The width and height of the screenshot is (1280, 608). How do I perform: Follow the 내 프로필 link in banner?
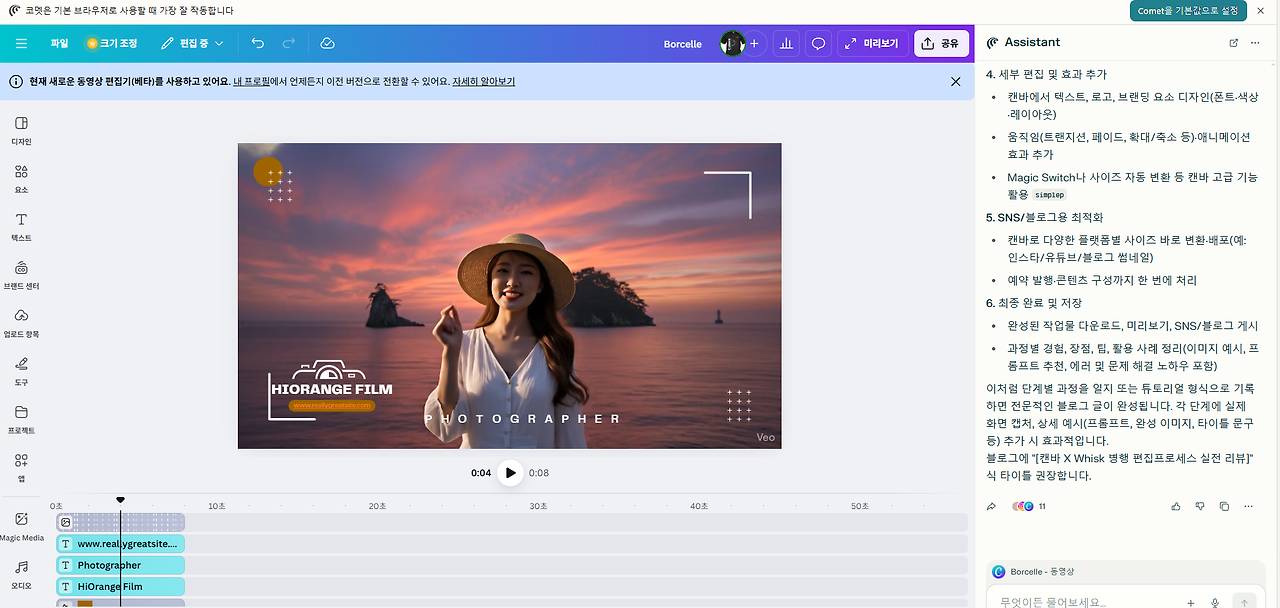pos(252,81)
